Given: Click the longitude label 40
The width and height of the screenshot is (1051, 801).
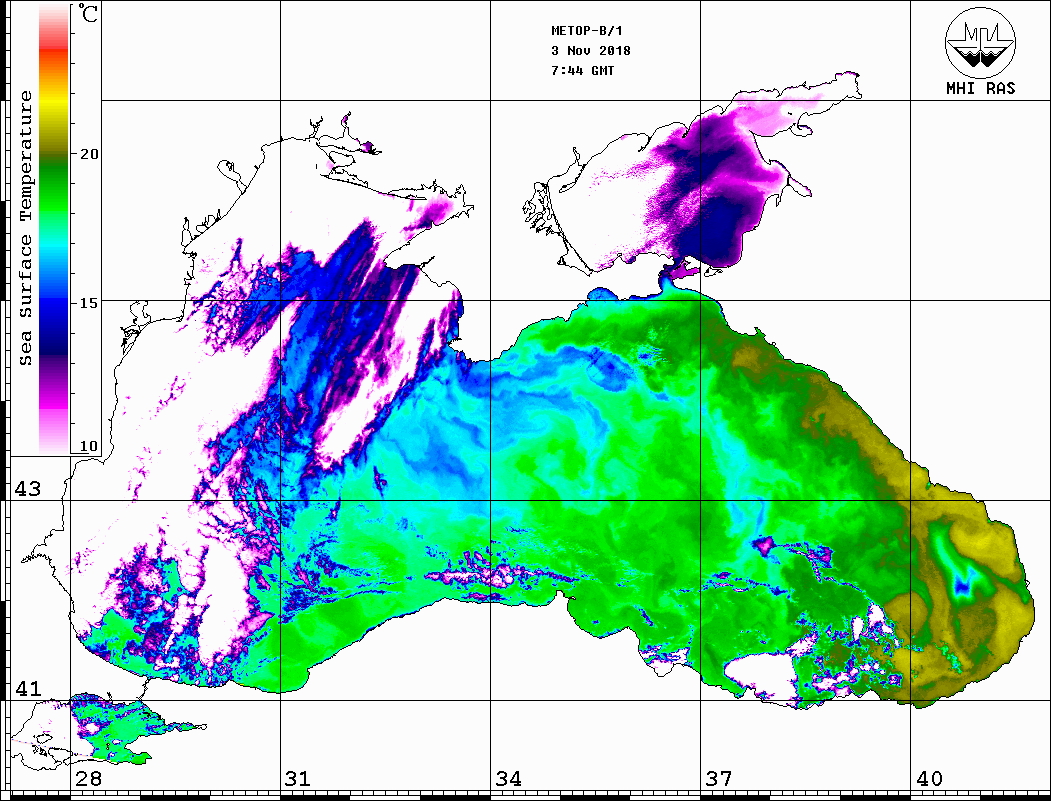Looking at the screenshot, I should pyautogui.click(x=929, y=779).
